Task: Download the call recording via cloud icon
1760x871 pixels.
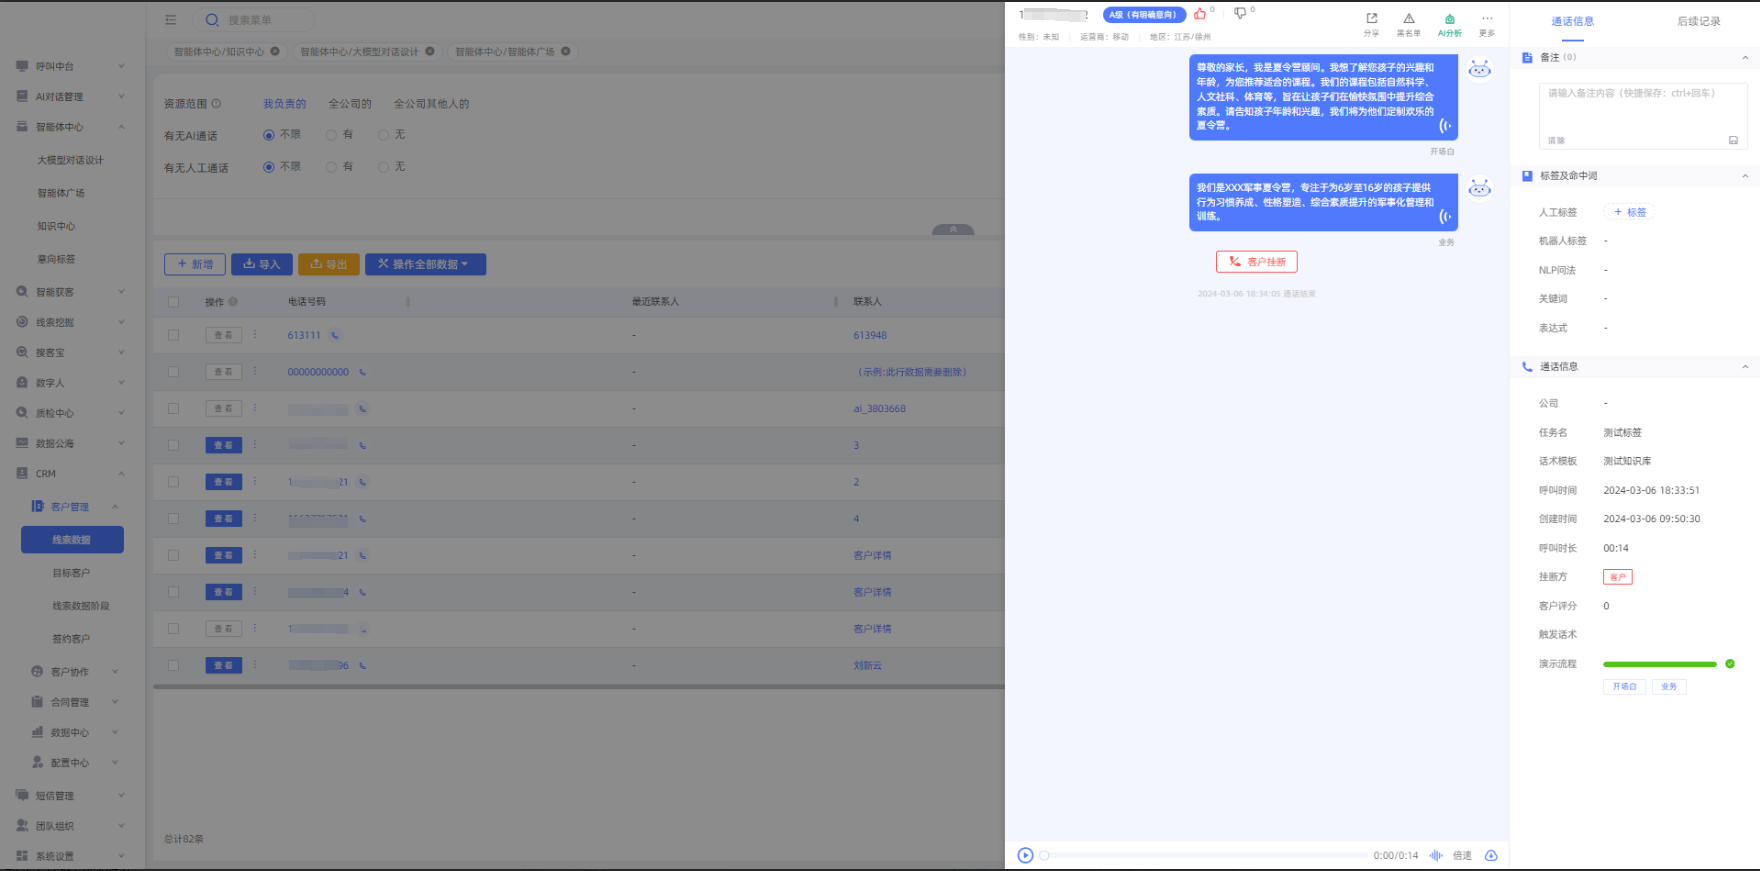Action: pyautogui.click(x=1491, y=855)
